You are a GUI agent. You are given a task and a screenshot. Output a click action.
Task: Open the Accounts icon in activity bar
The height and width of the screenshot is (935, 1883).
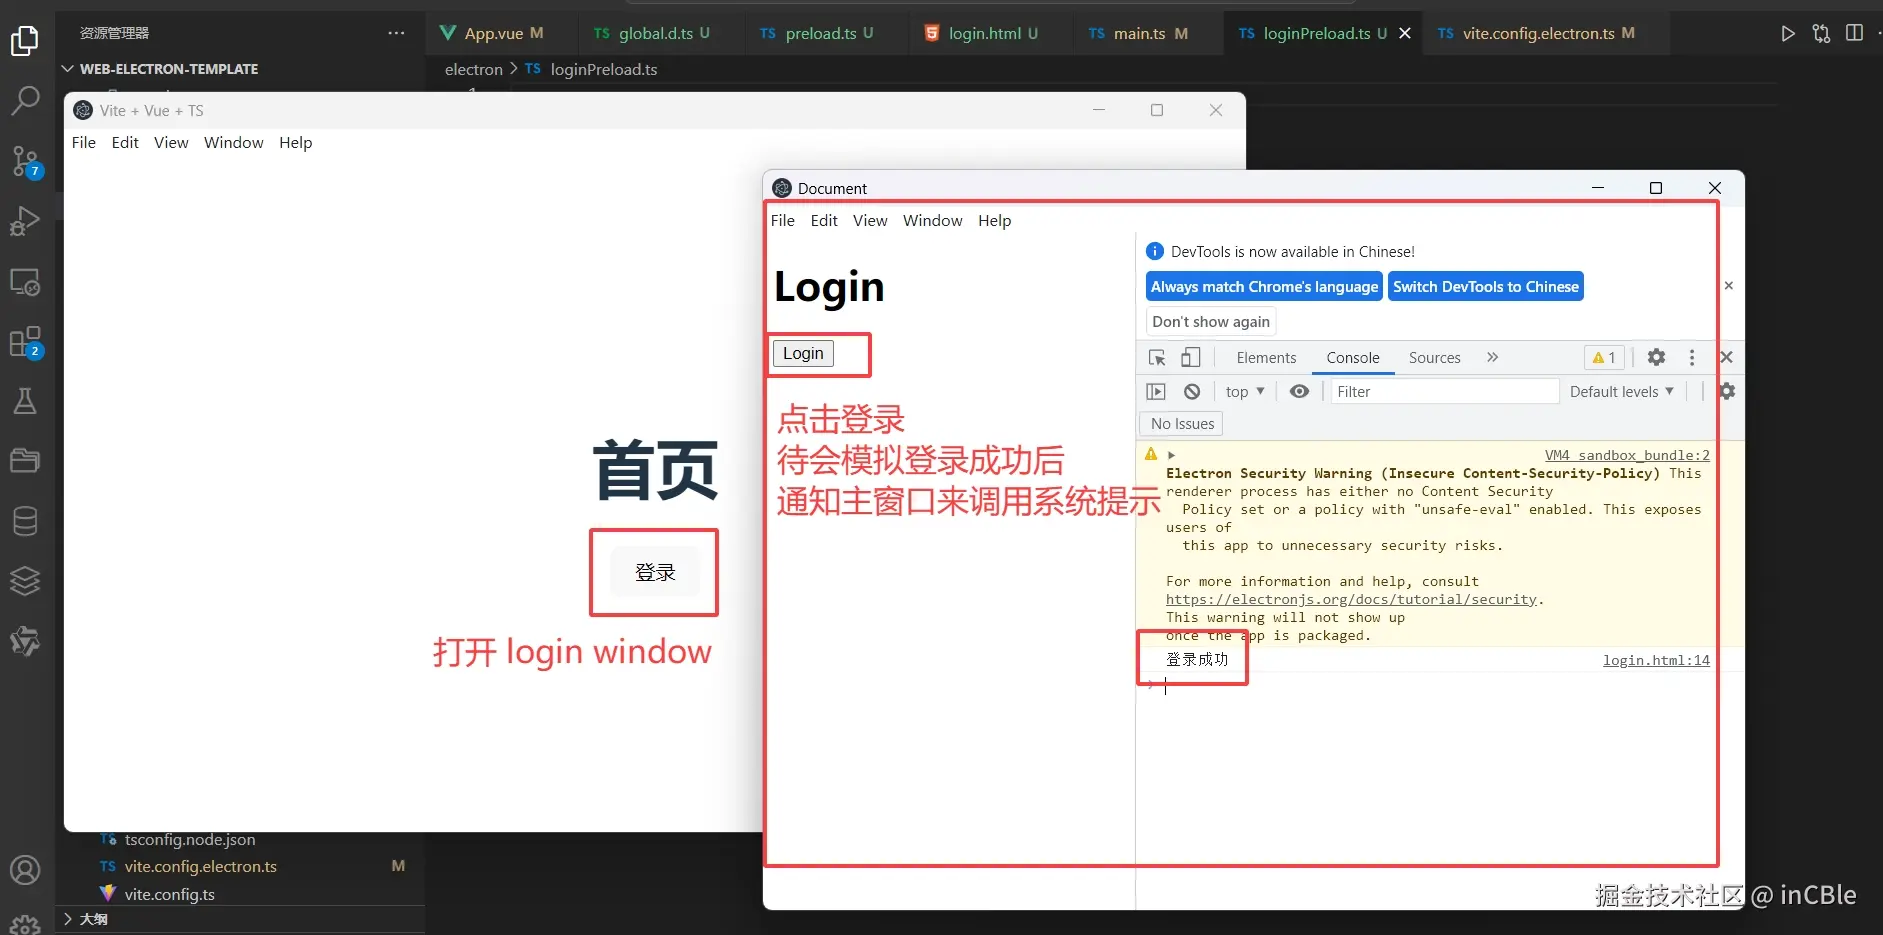[x=24, y=870]
